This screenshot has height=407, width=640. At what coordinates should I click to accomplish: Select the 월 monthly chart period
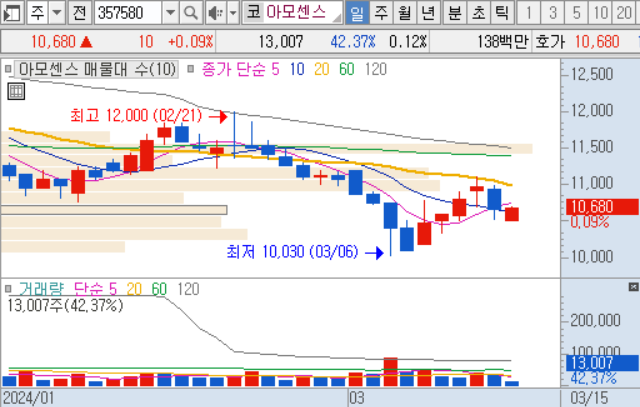(x=404, y=13)
